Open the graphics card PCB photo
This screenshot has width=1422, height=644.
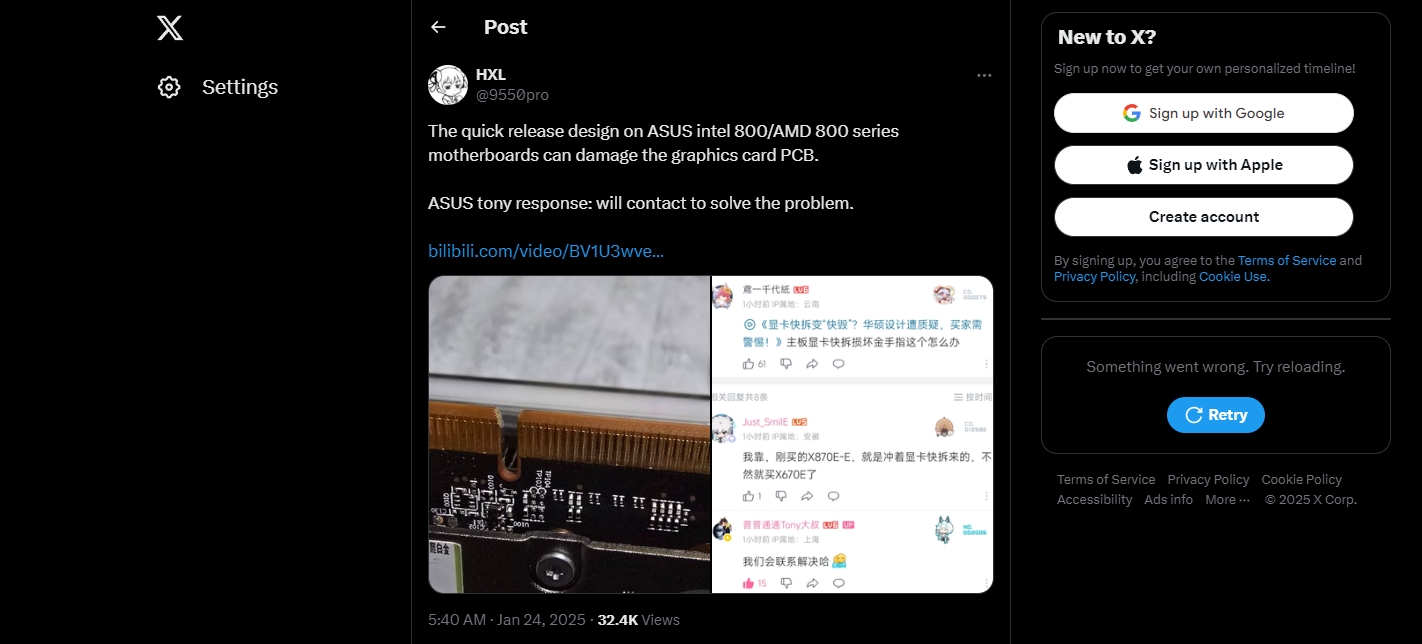click(x=569, y=434)
